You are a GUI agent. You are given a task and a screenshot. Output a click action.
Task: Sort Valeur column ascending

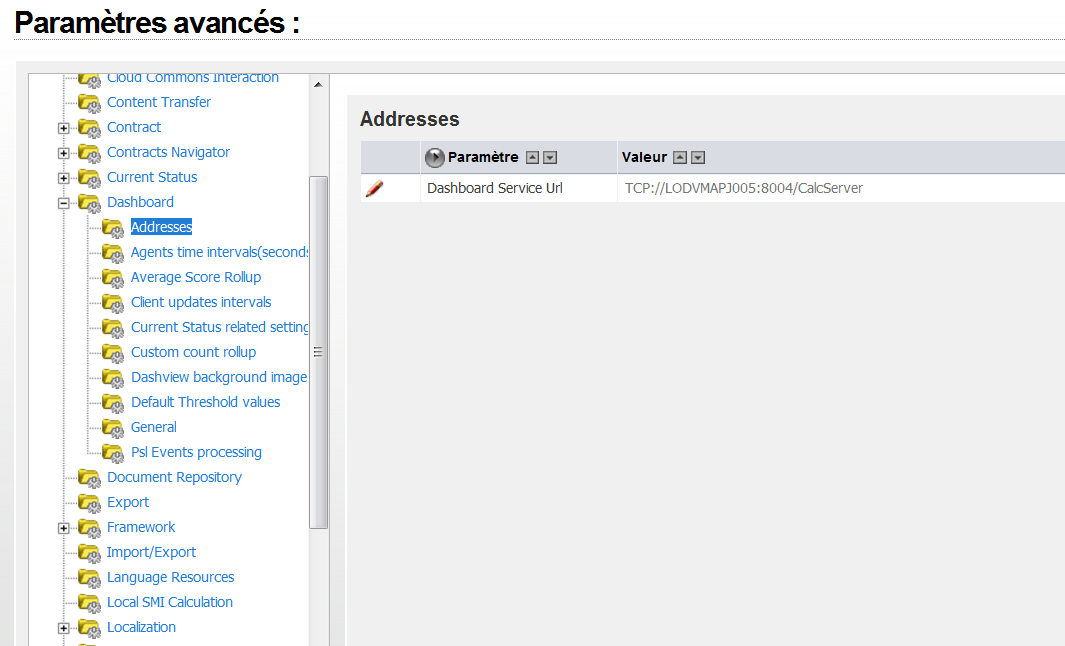pos(680,158)
